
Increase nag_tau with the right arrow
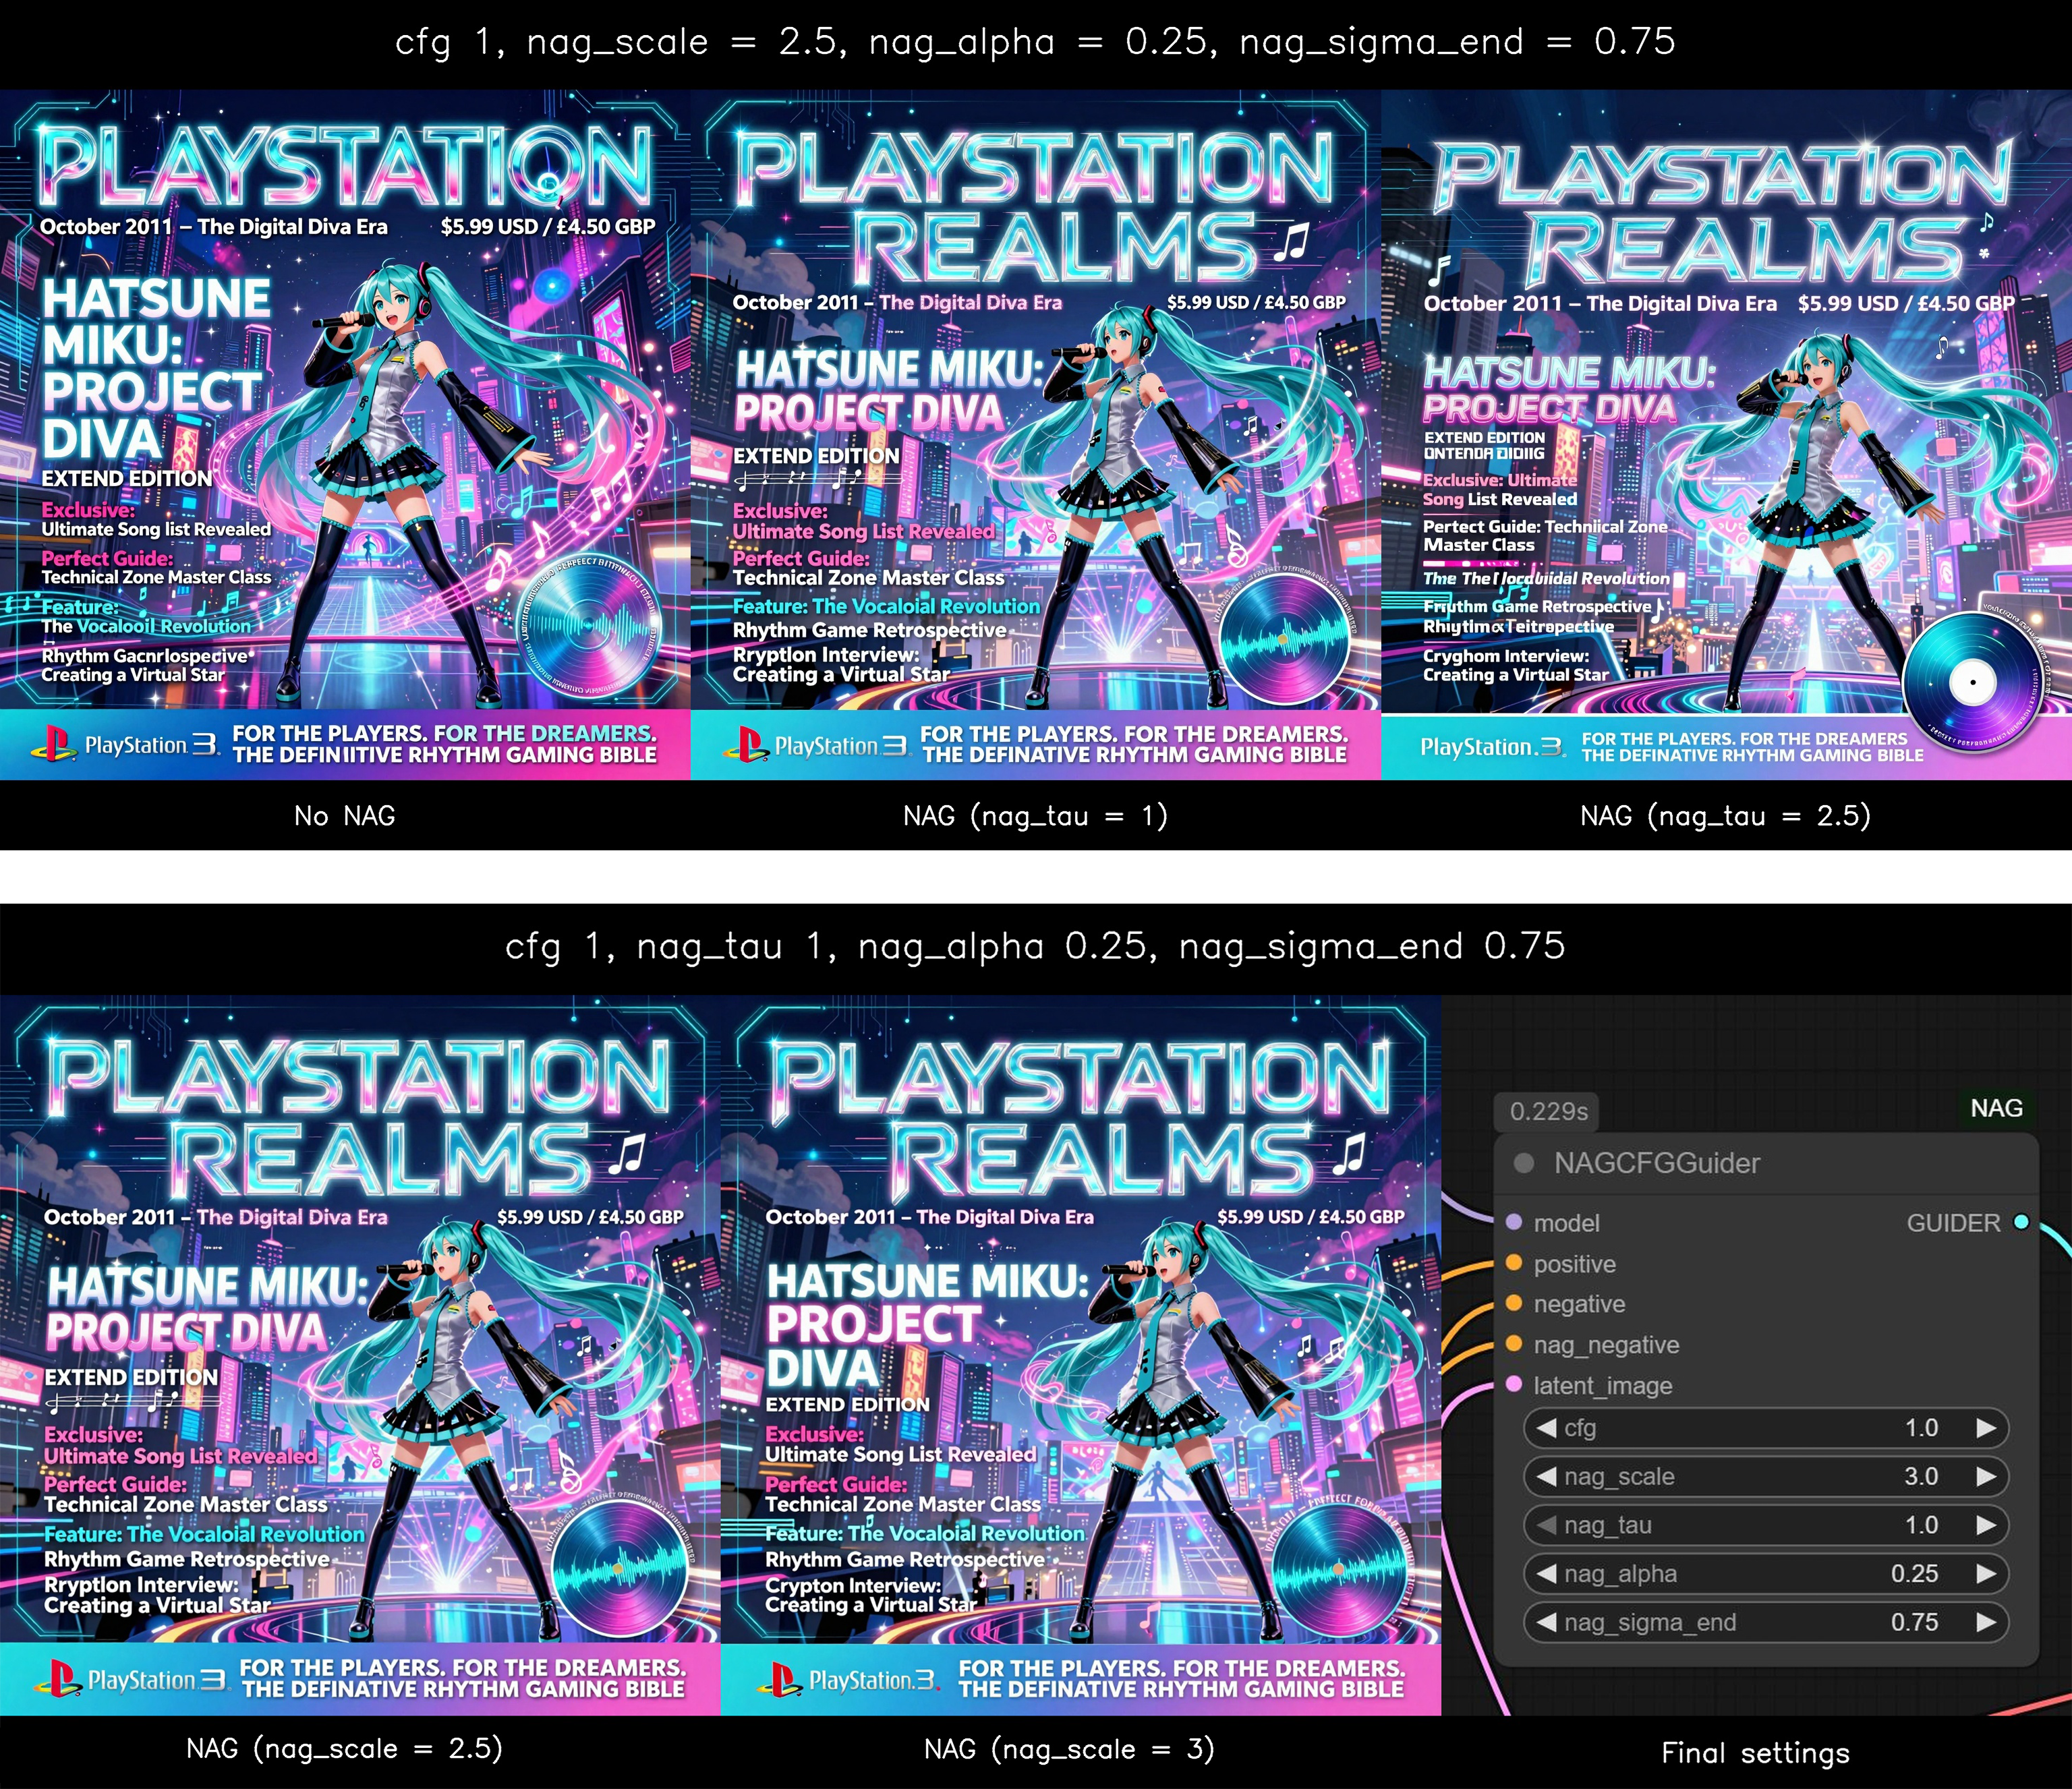pos(1986,1525)
